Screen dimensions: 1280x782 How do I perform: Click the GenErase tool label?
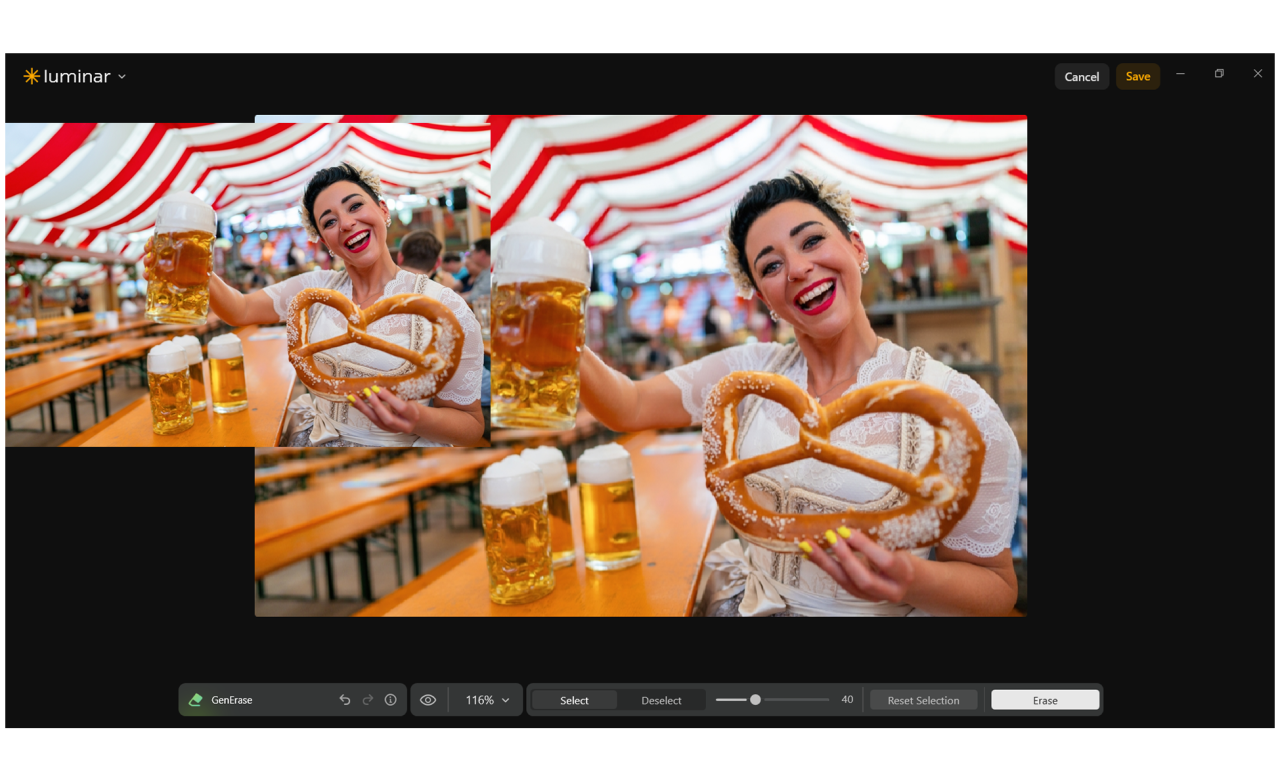point(232,700)
